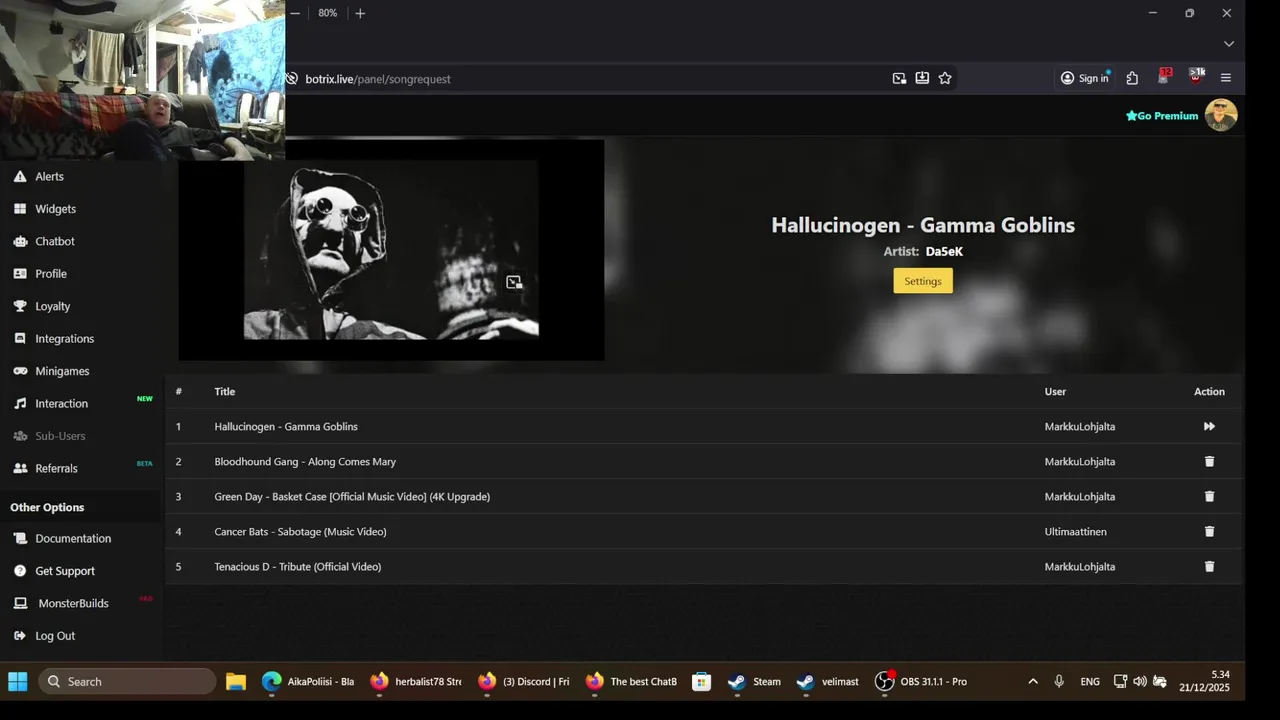
Task: Click Ultimaattinen user in row 4
Action: click(1076, 532)
